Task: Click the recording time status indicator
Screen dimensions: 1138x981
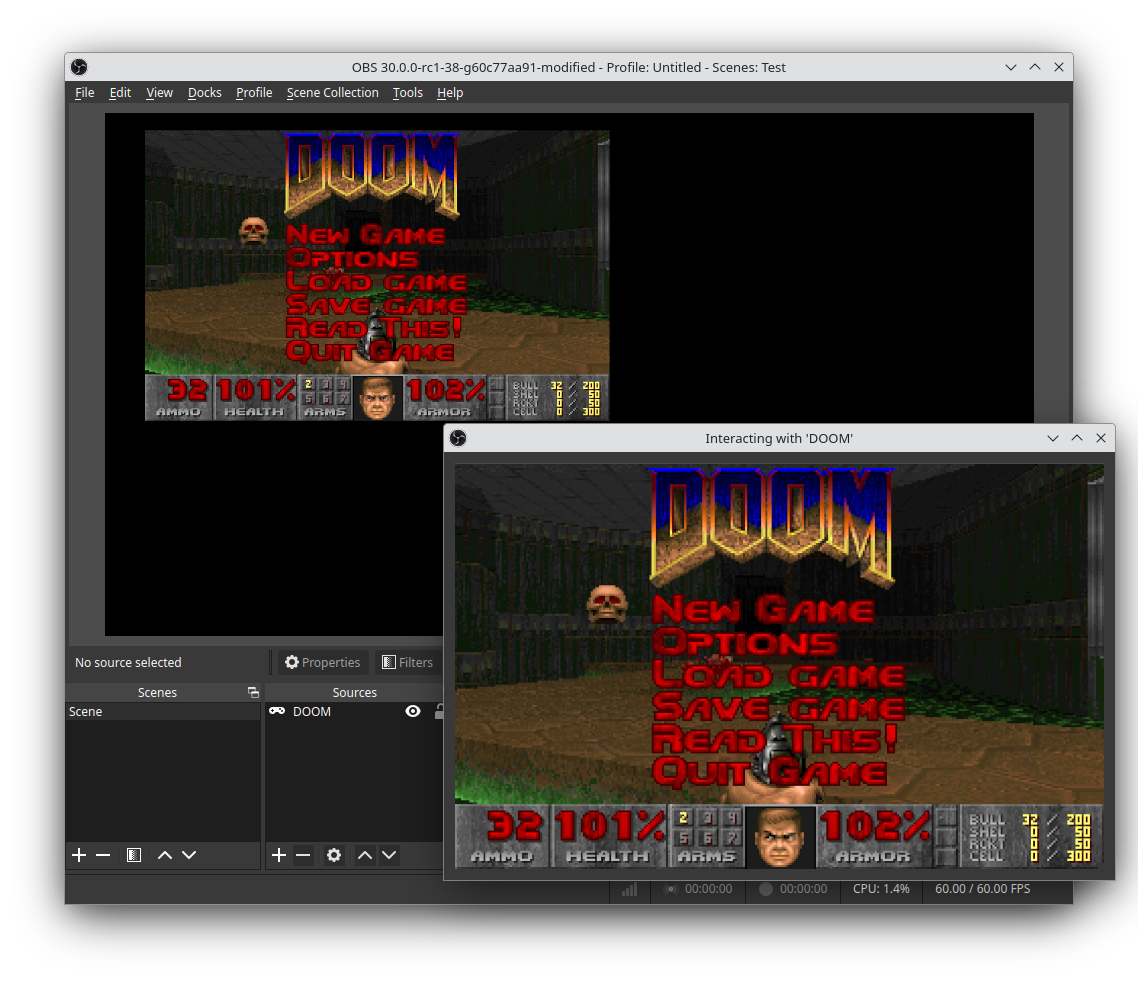Action: (x=793, y=889)
